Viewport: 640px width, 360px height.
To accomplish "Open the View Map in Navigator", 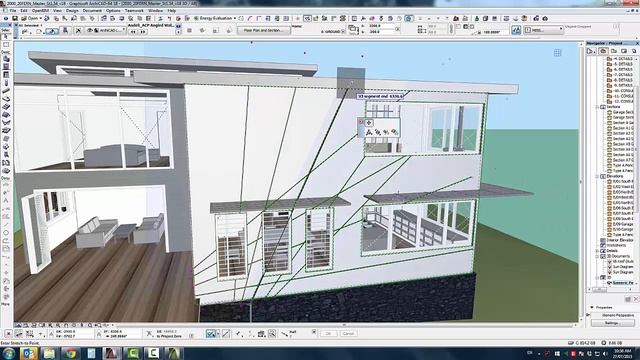I will click(x=613, y=51).
